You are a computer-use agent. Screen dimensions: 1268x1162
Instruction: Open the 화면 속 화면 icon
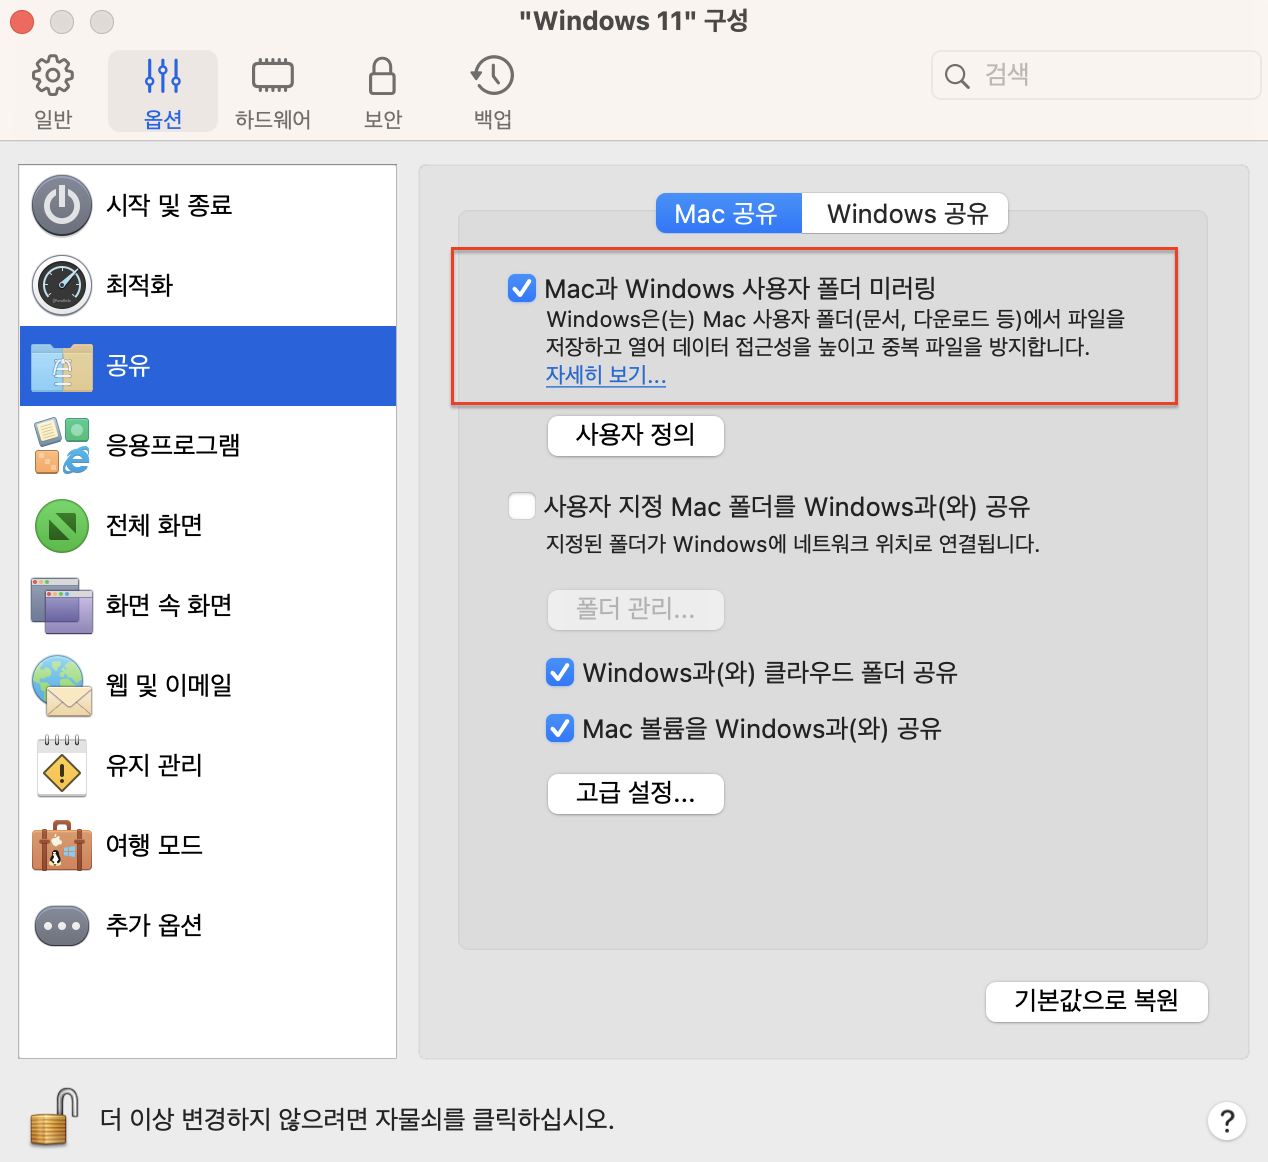(62, 606)
